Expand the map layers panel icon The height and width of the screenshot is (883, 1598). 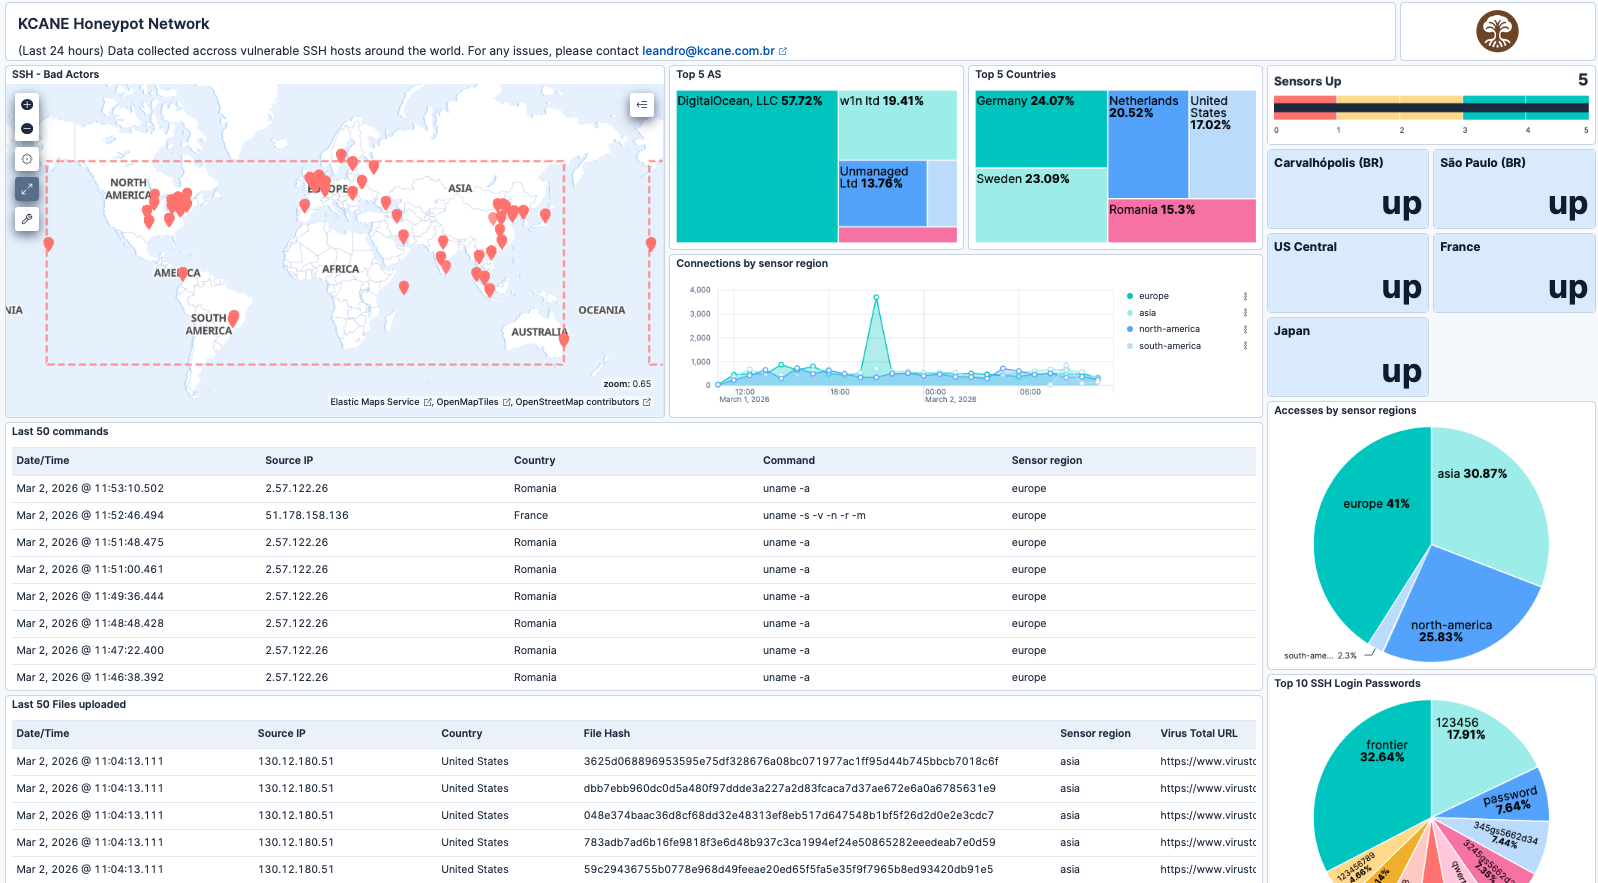pyautogui.click(x=642, y=104)
